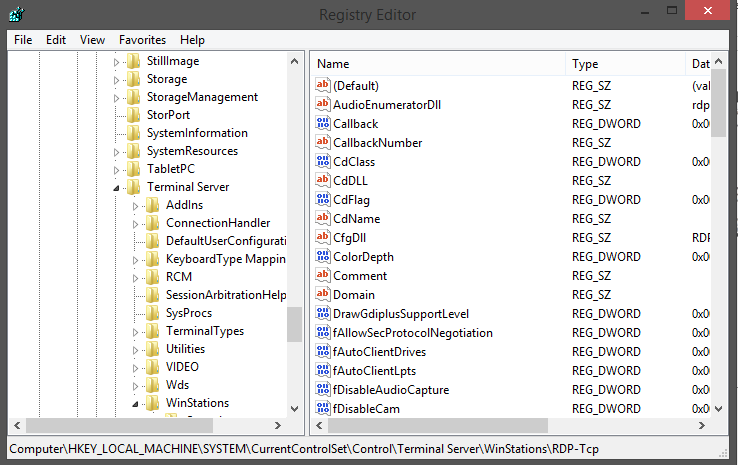Screen dimensions: 738x465
Task: Expand the VIDEO key arrow
Action: pos(136,367)
